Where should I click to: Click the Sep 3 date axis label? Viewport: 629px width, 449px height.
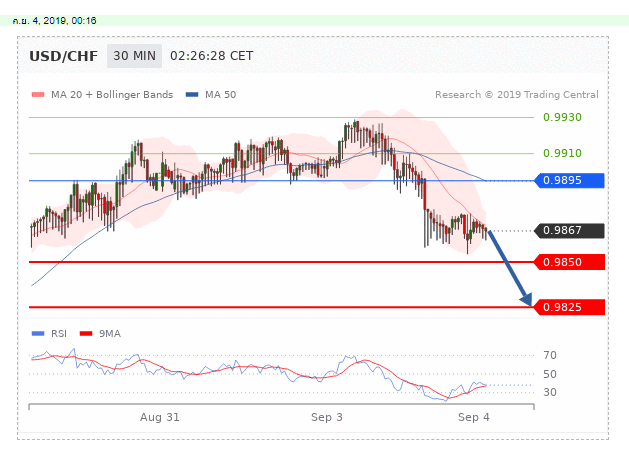pos(327,417)
